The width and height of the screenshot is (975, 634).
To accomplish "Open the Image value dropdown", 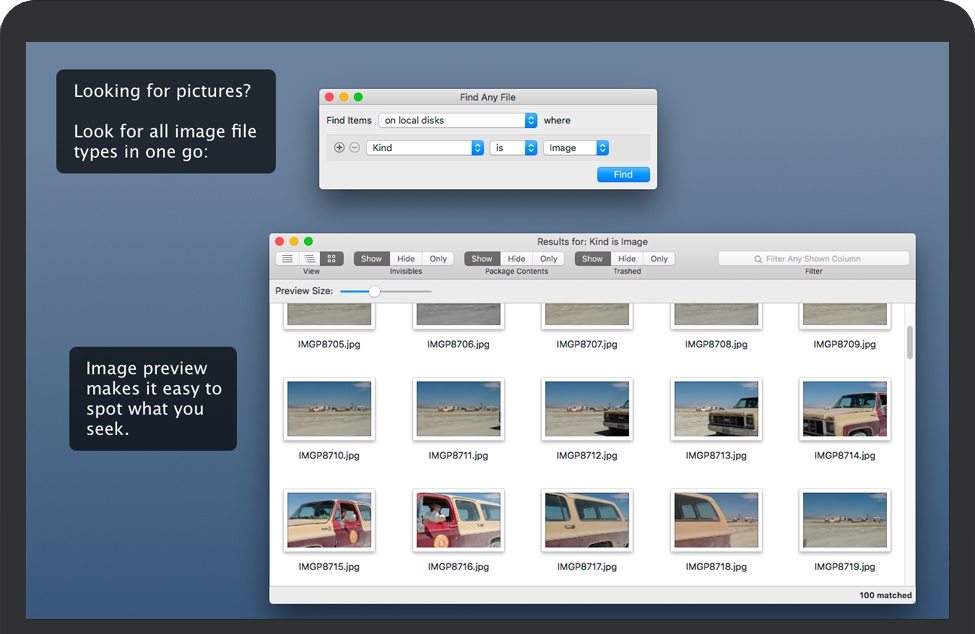I will pos(576,148).
